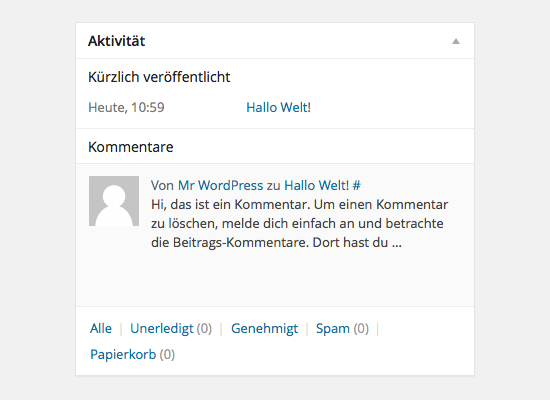Click the Kommentare heading

(x=130, y=147)
